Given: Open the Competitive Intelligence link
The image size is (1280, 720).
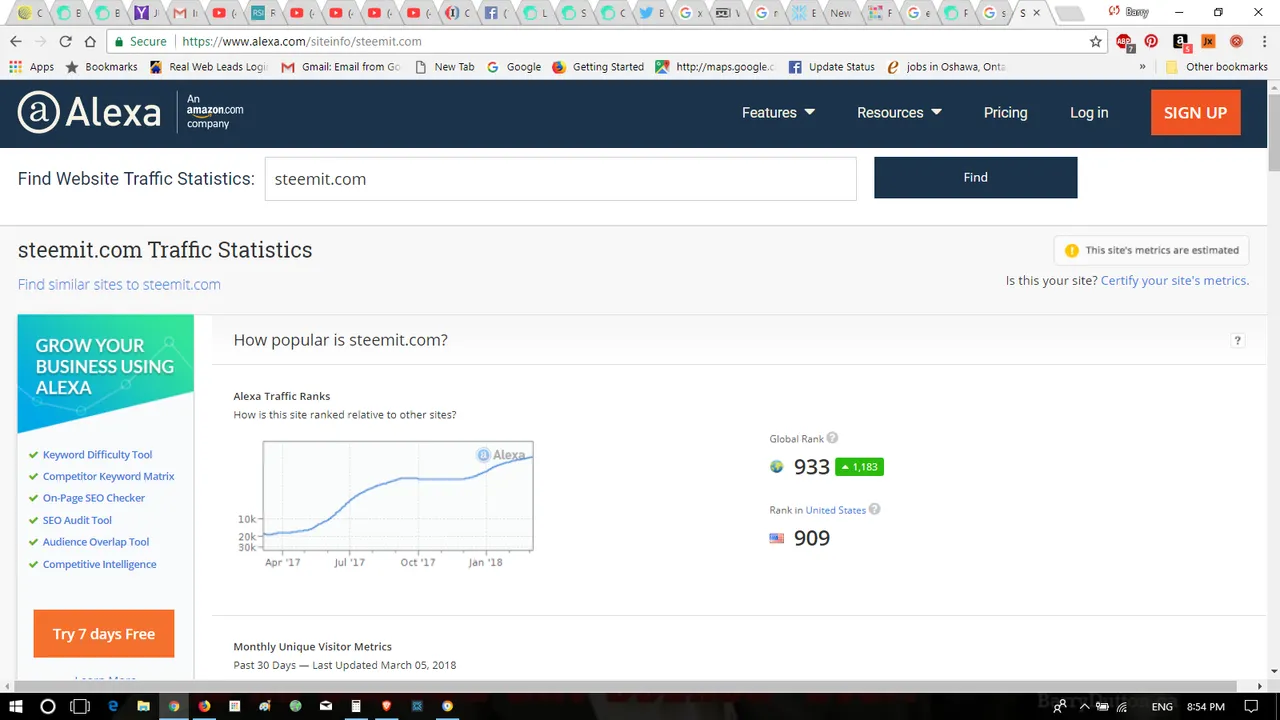Looking at the screenshot, I should [x=99, y=564].
